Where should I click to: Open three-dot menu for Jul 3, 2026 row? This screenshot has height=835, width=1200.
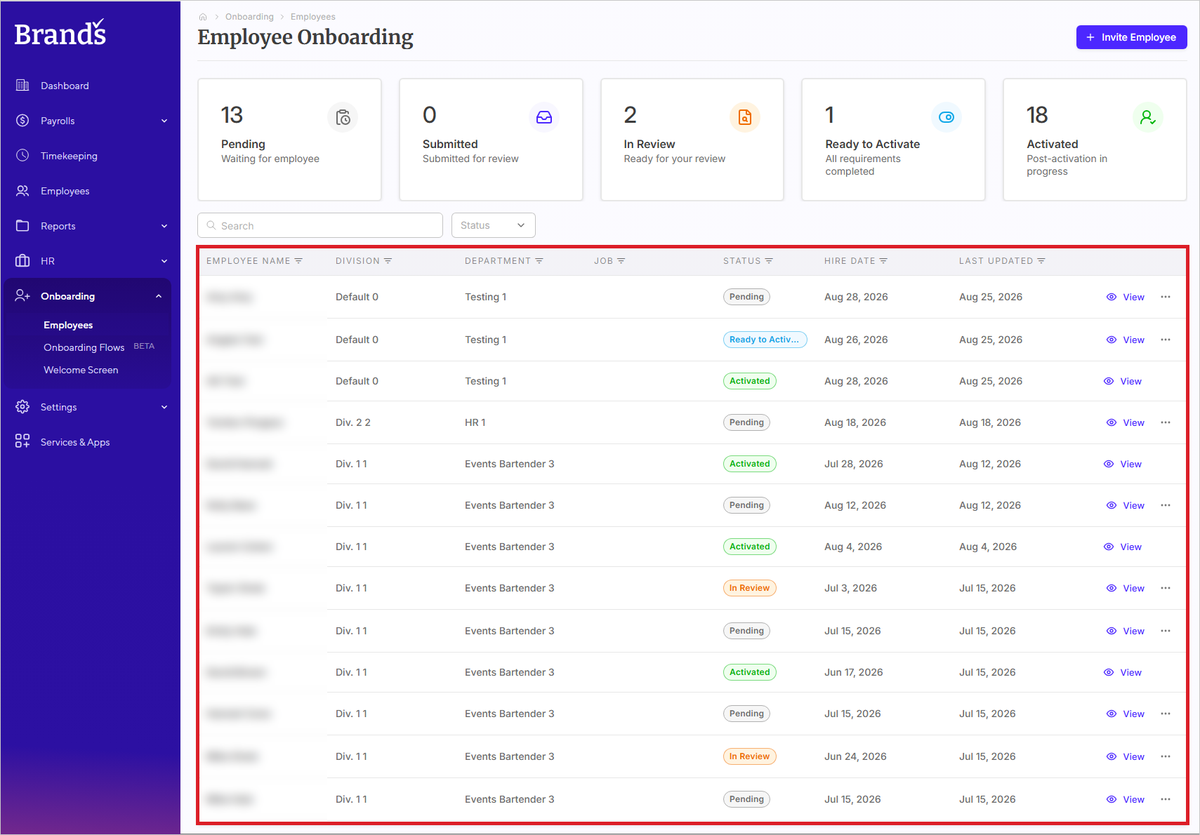tap(1165, 588)
